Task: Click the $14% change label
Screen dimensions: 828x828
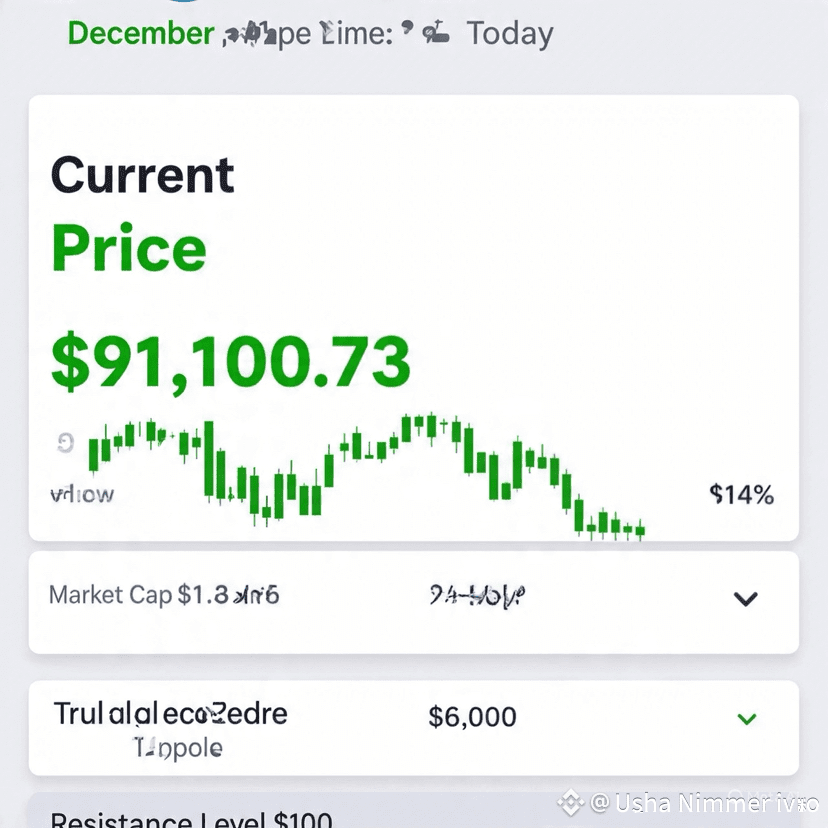Action: (x=741, y=494)
